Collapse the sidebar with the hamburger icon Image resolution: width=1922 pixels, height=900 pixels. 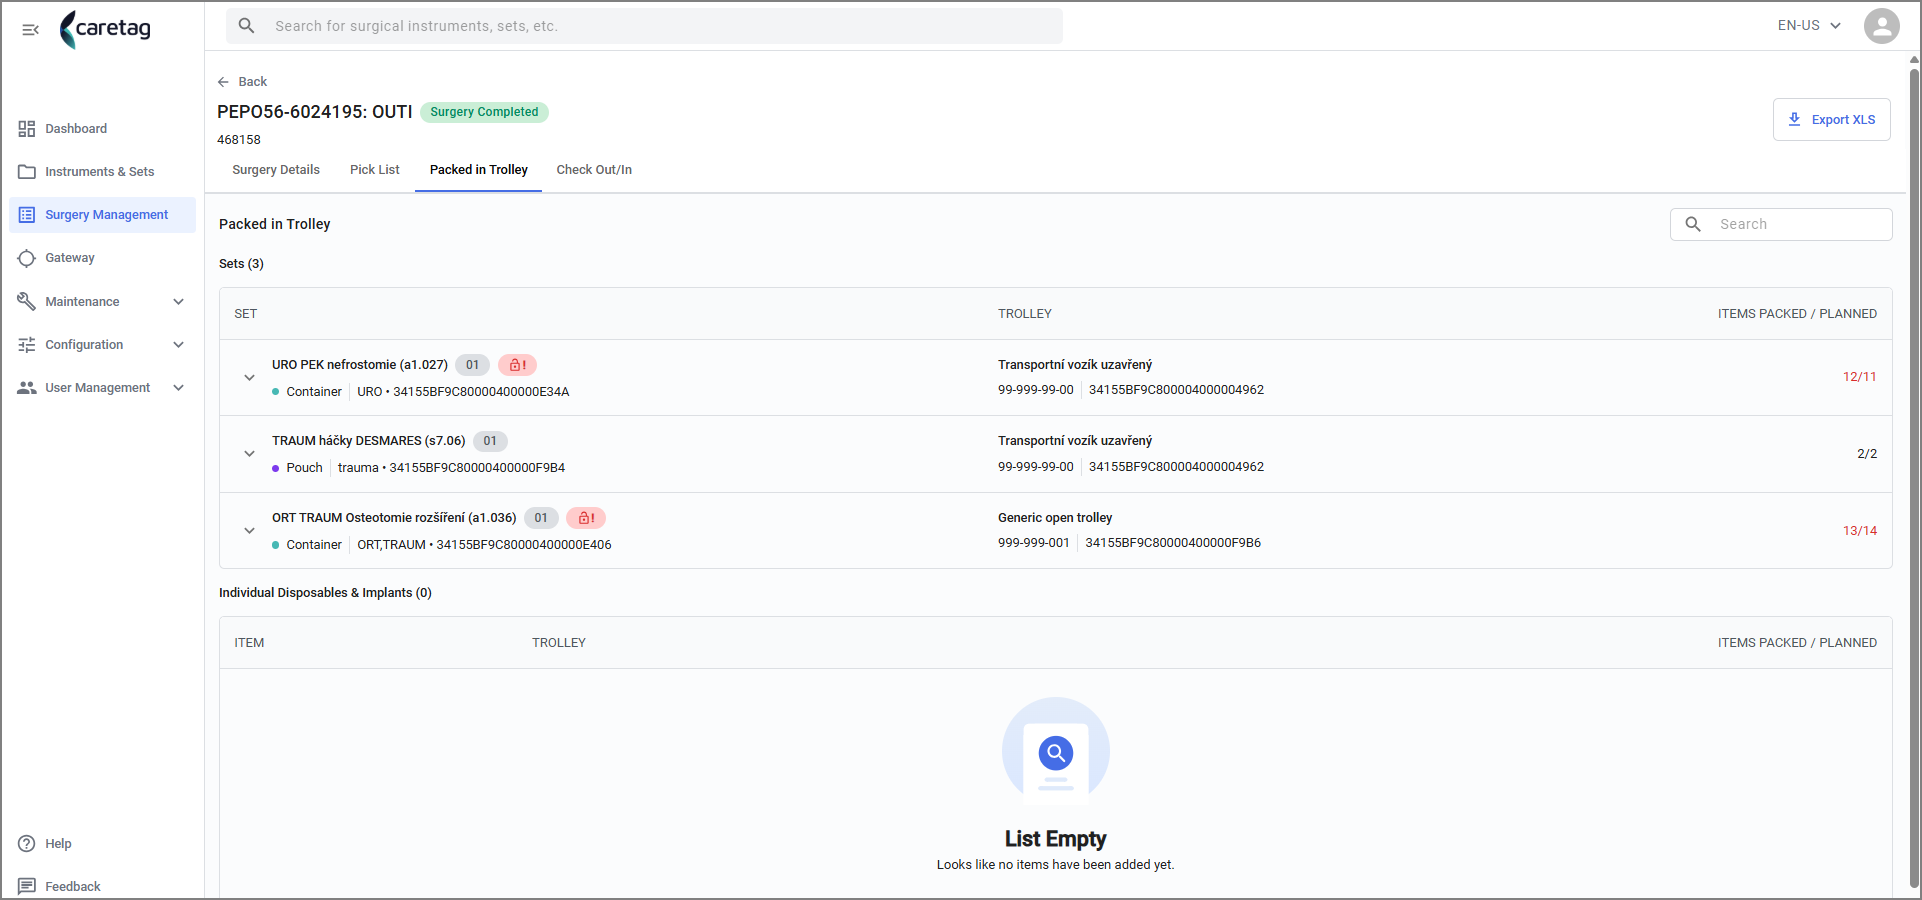[x=30, y=29]
